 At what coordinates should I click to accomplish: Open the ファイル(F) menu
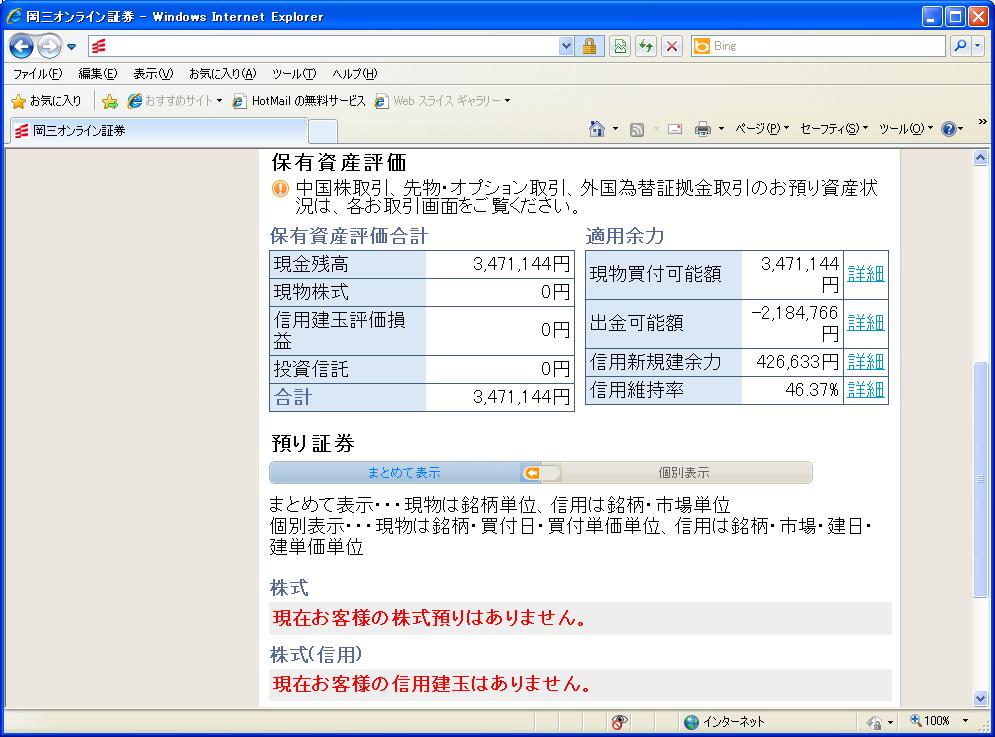(x=37, y=74)
